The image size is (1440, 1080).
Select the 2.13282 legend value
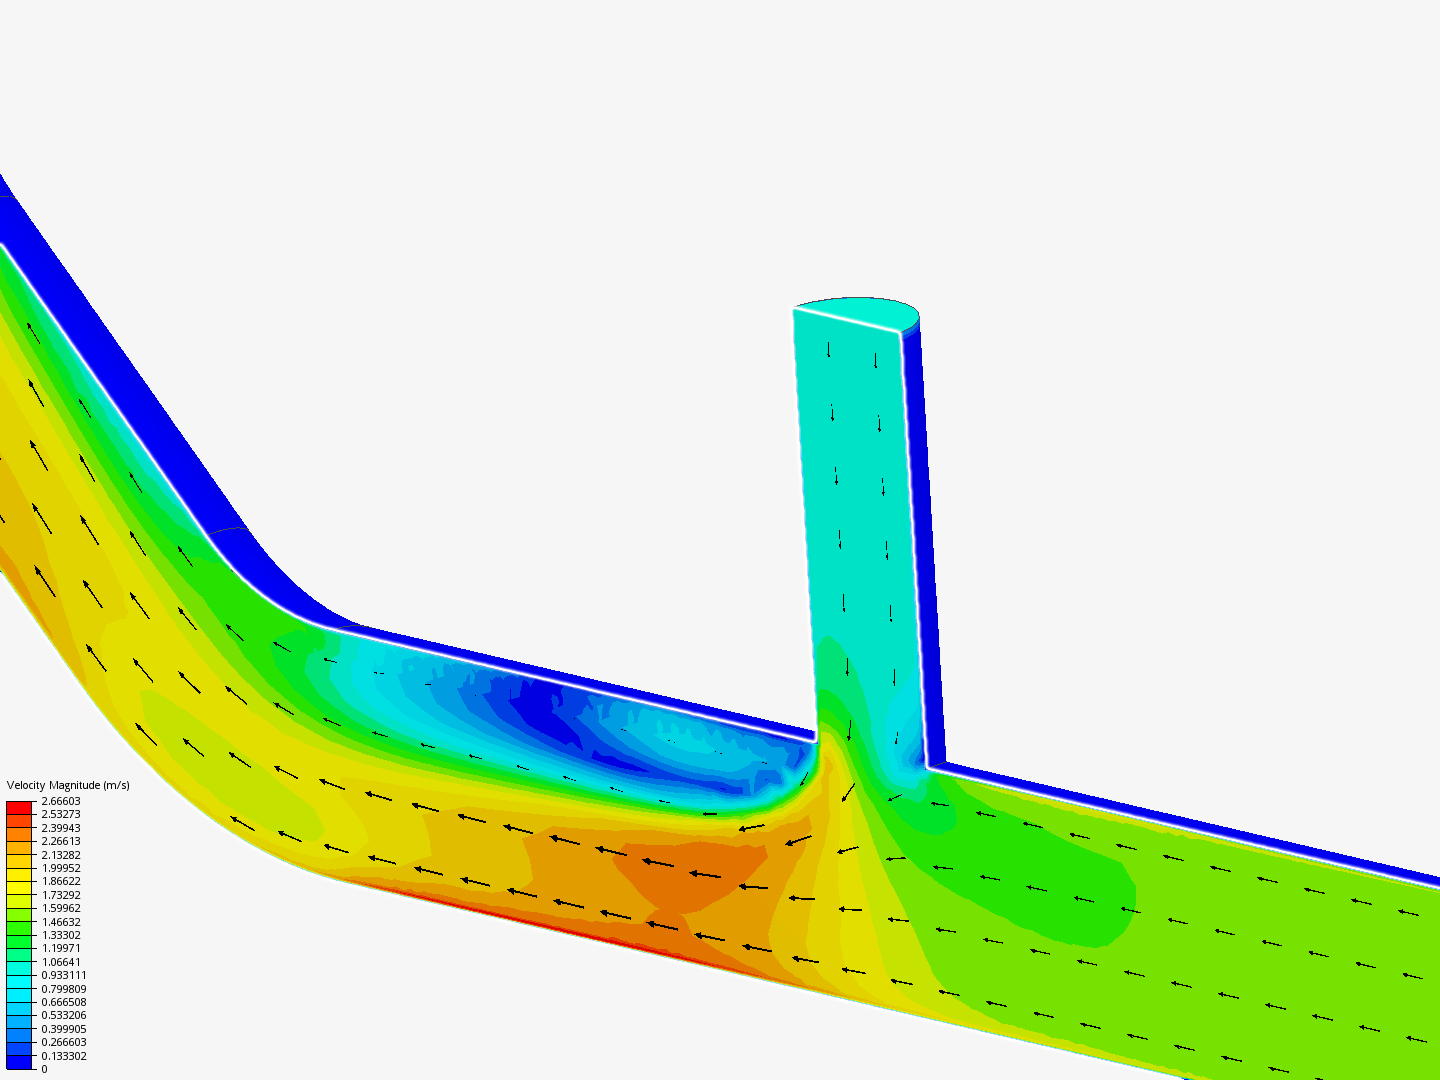click(x=61, y=855)
